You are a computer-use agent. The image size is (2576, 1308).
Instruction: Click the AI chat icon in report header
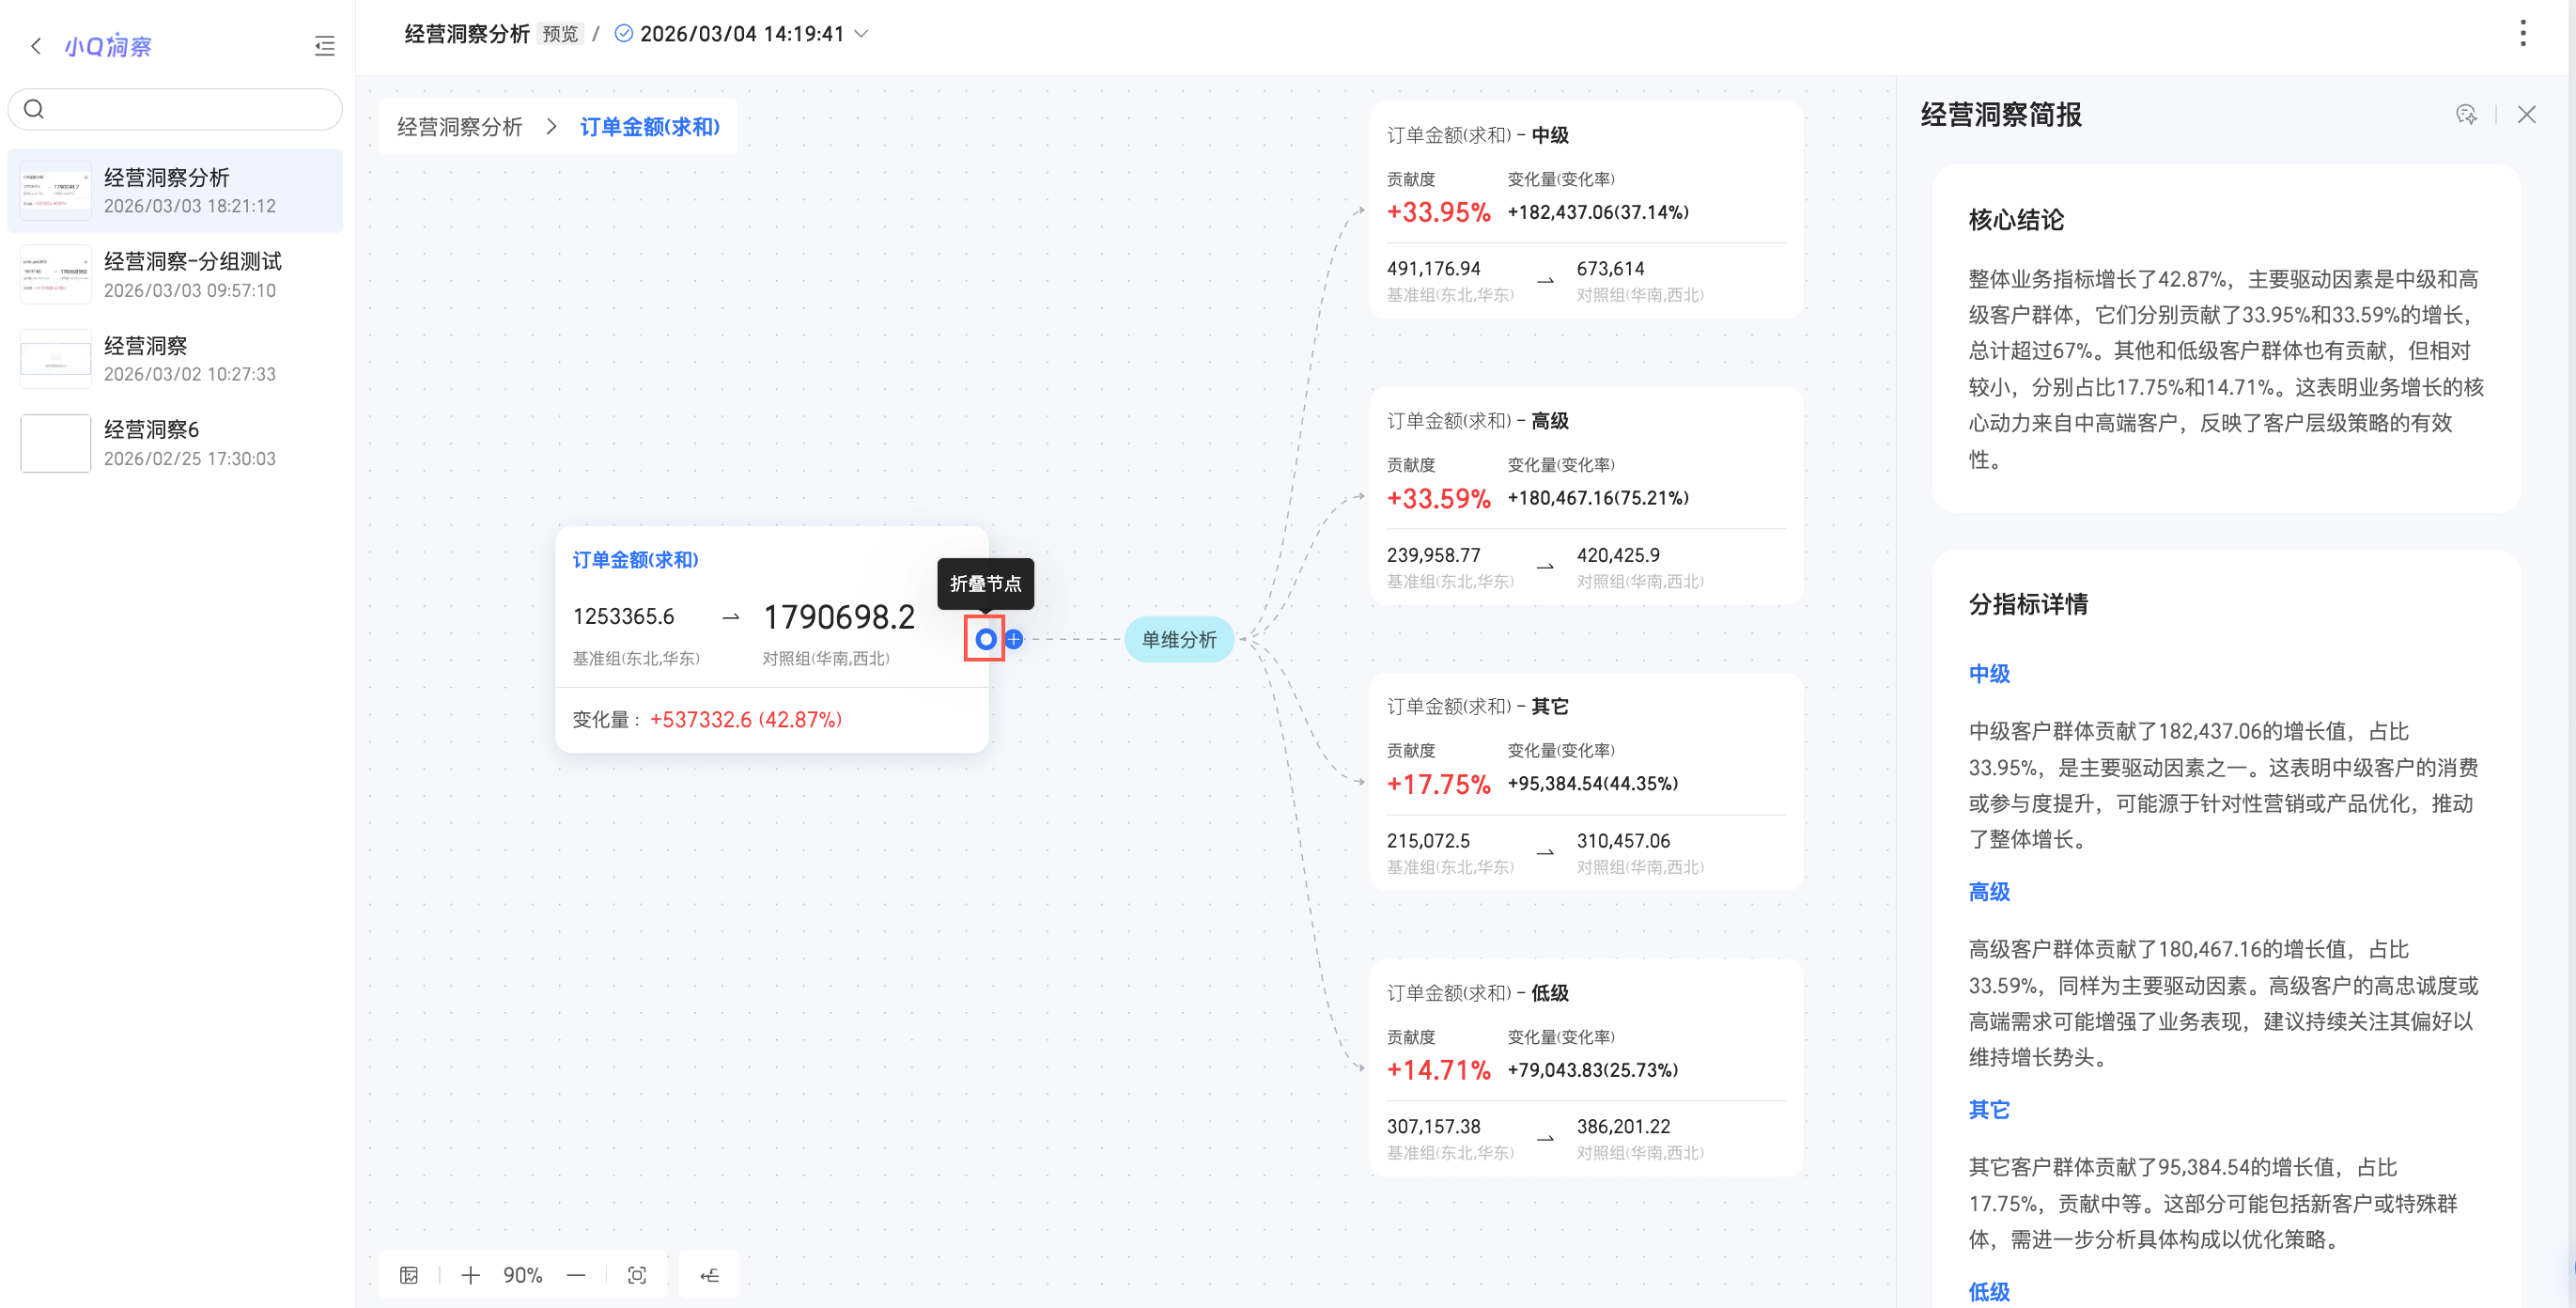(2466, 115)
